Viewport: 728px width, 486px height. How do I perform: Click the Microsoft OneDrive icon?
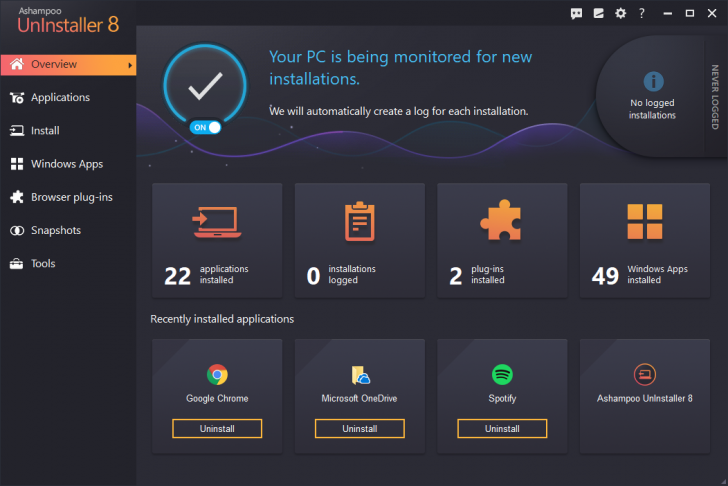click(360, 375)
